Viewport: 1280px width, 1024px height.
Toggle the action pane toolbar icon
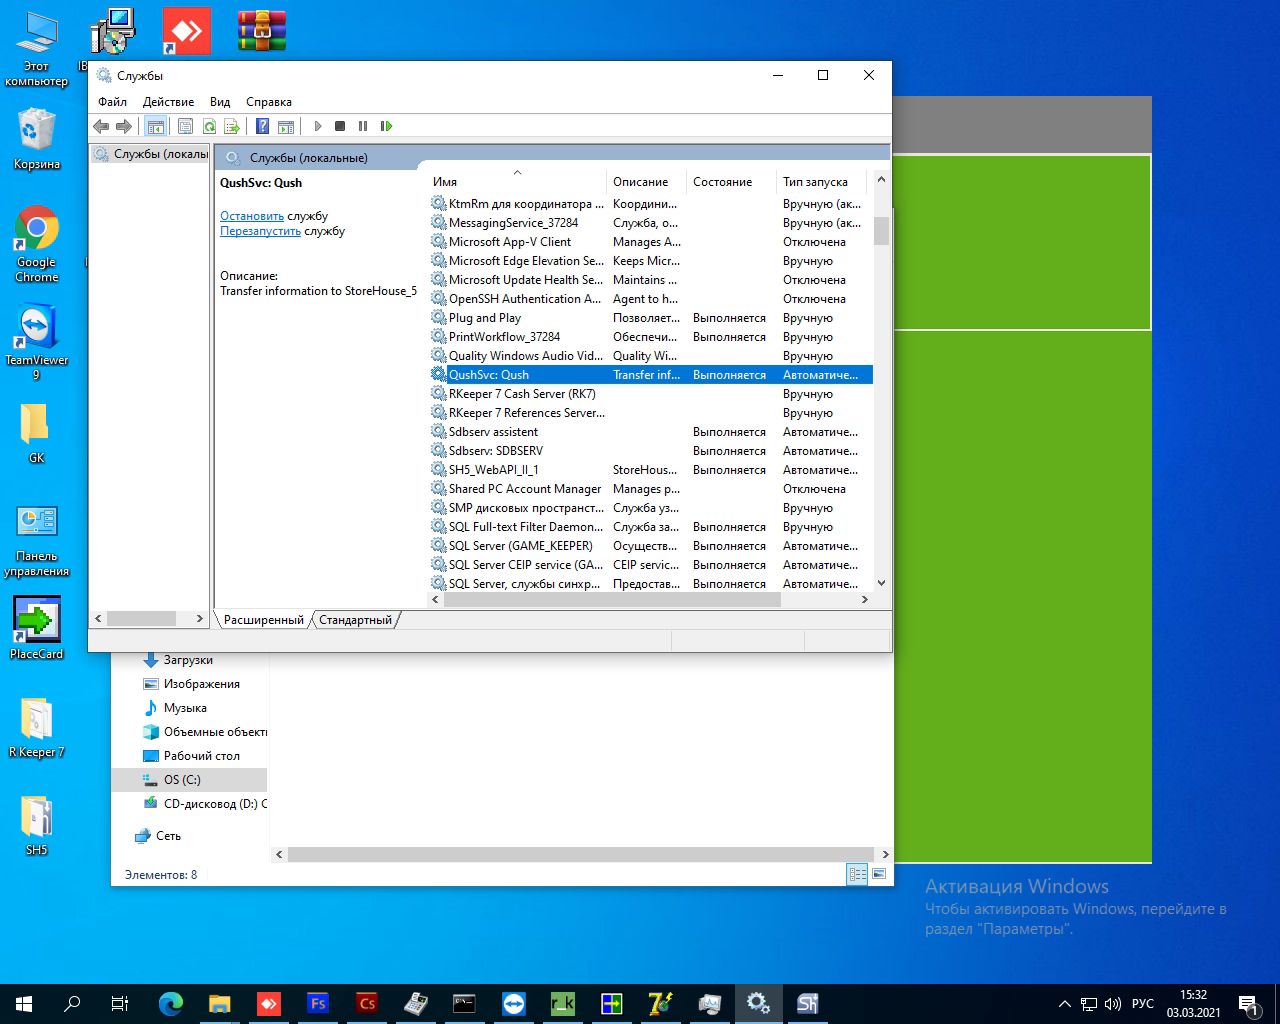pos(286,126)
